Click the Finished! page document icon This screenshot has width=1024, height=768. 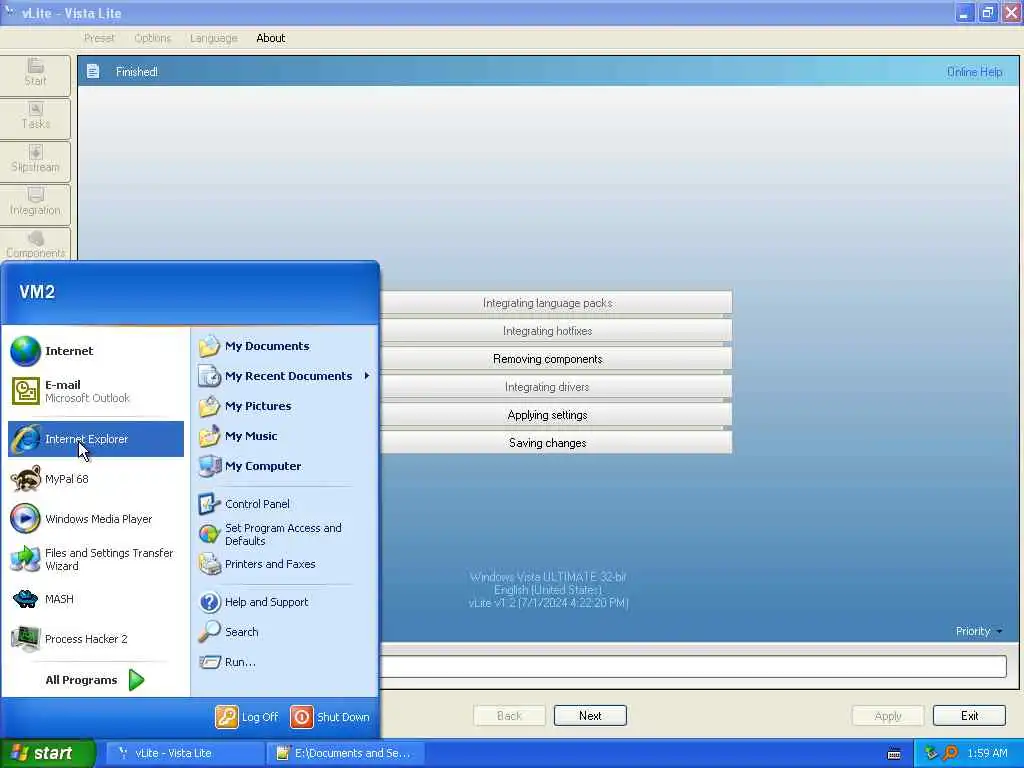(x=93, y=71)
